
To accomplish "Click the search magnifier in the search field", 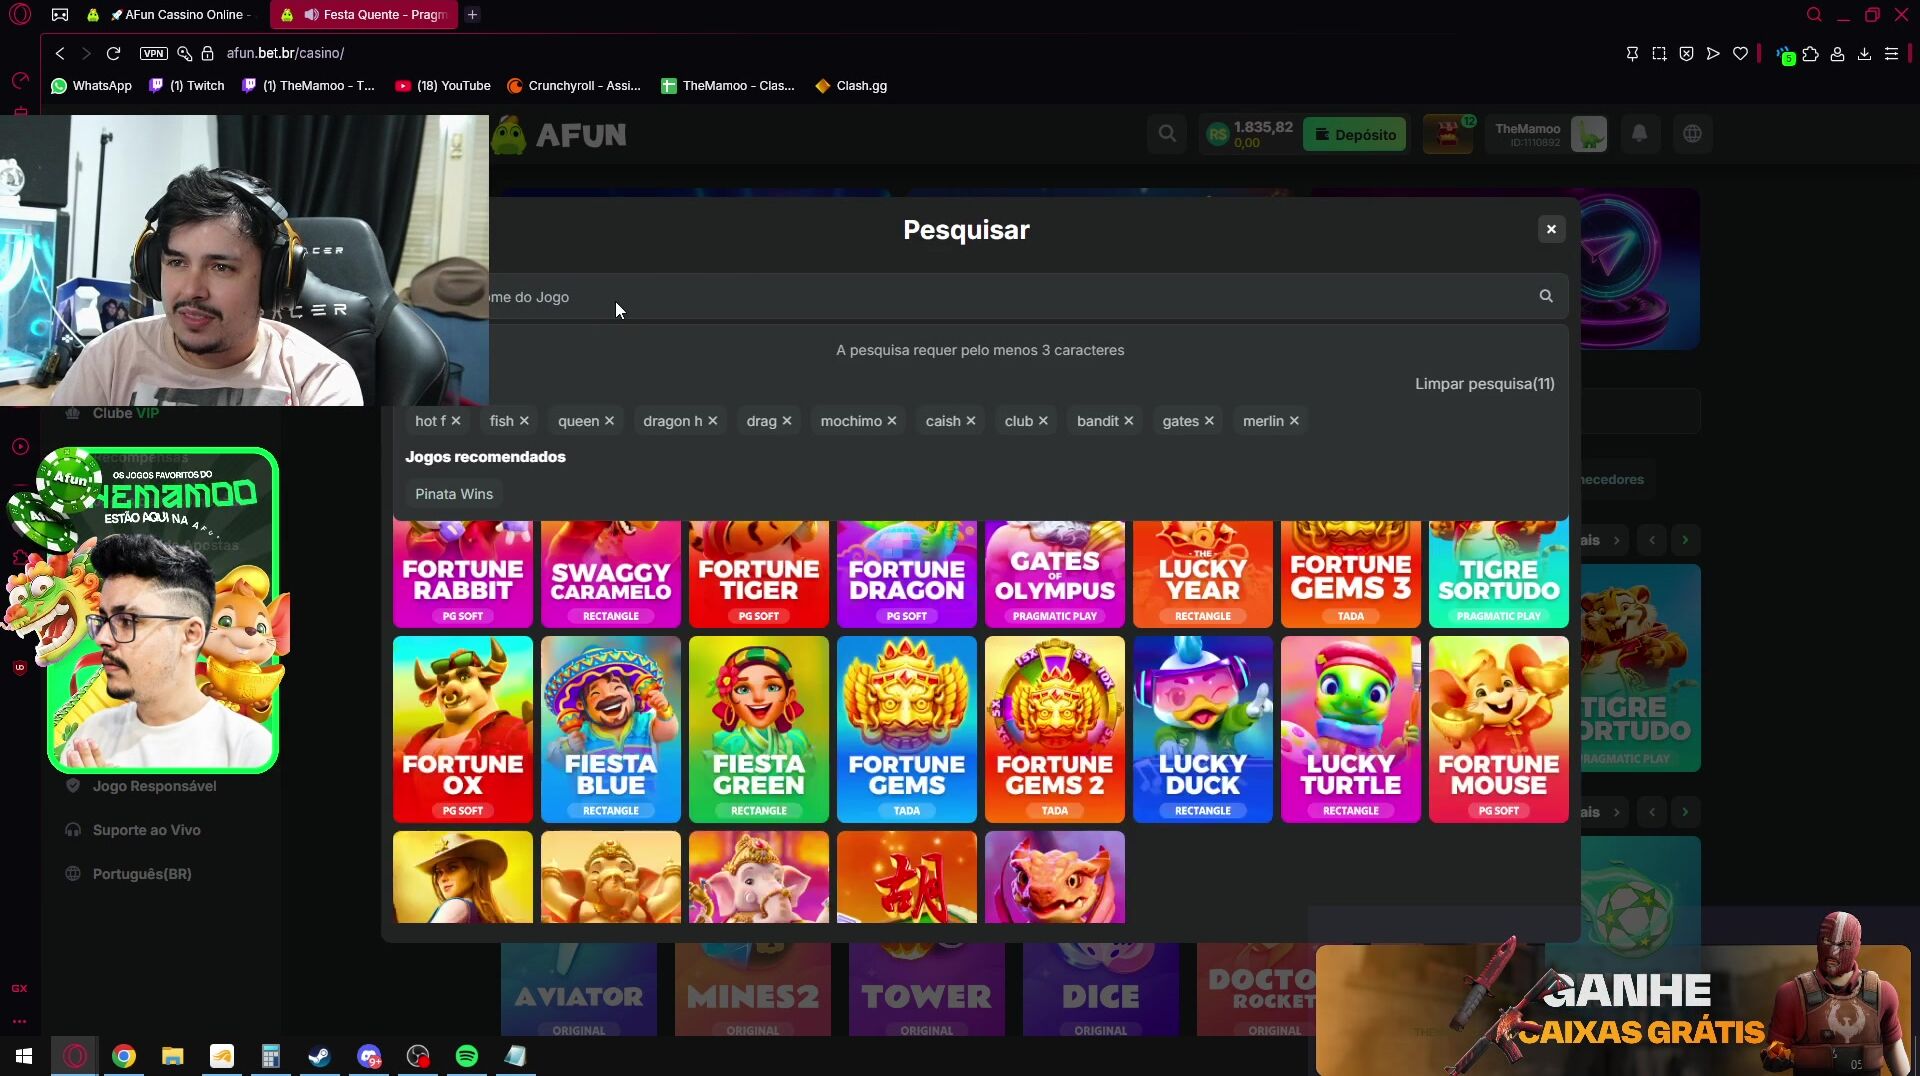I will pos(1546,296).
